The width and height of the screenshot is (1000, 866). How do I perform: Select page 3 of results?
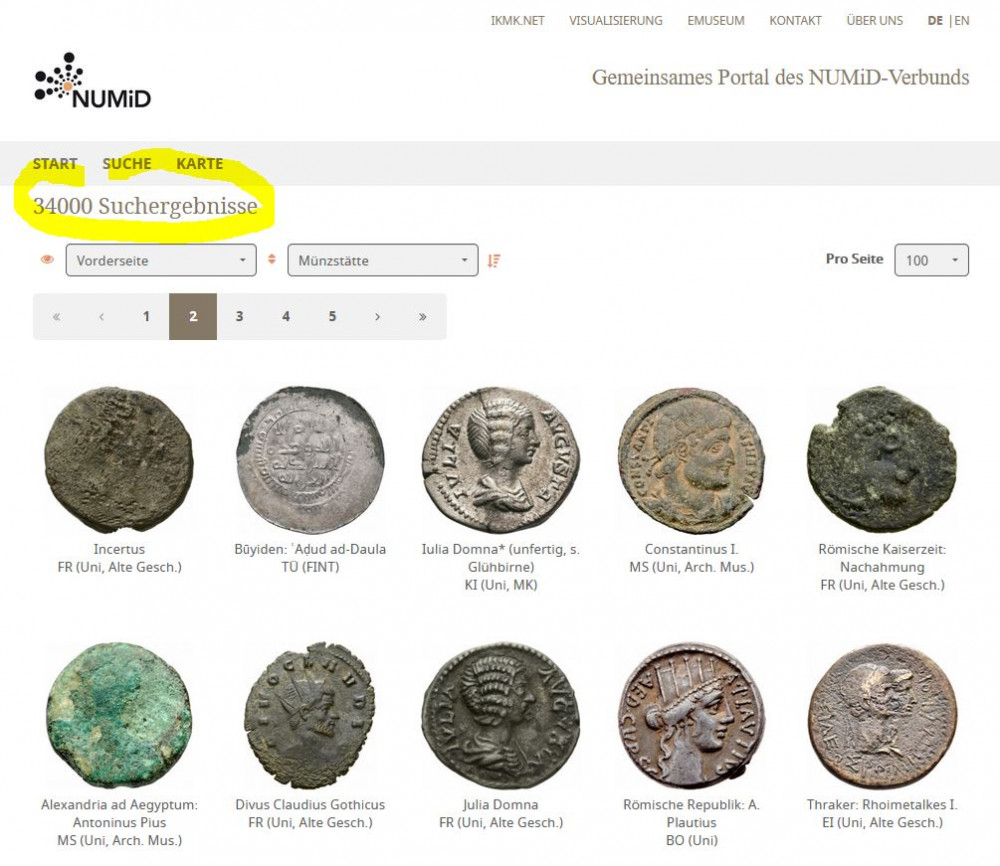tap(239, 317)
